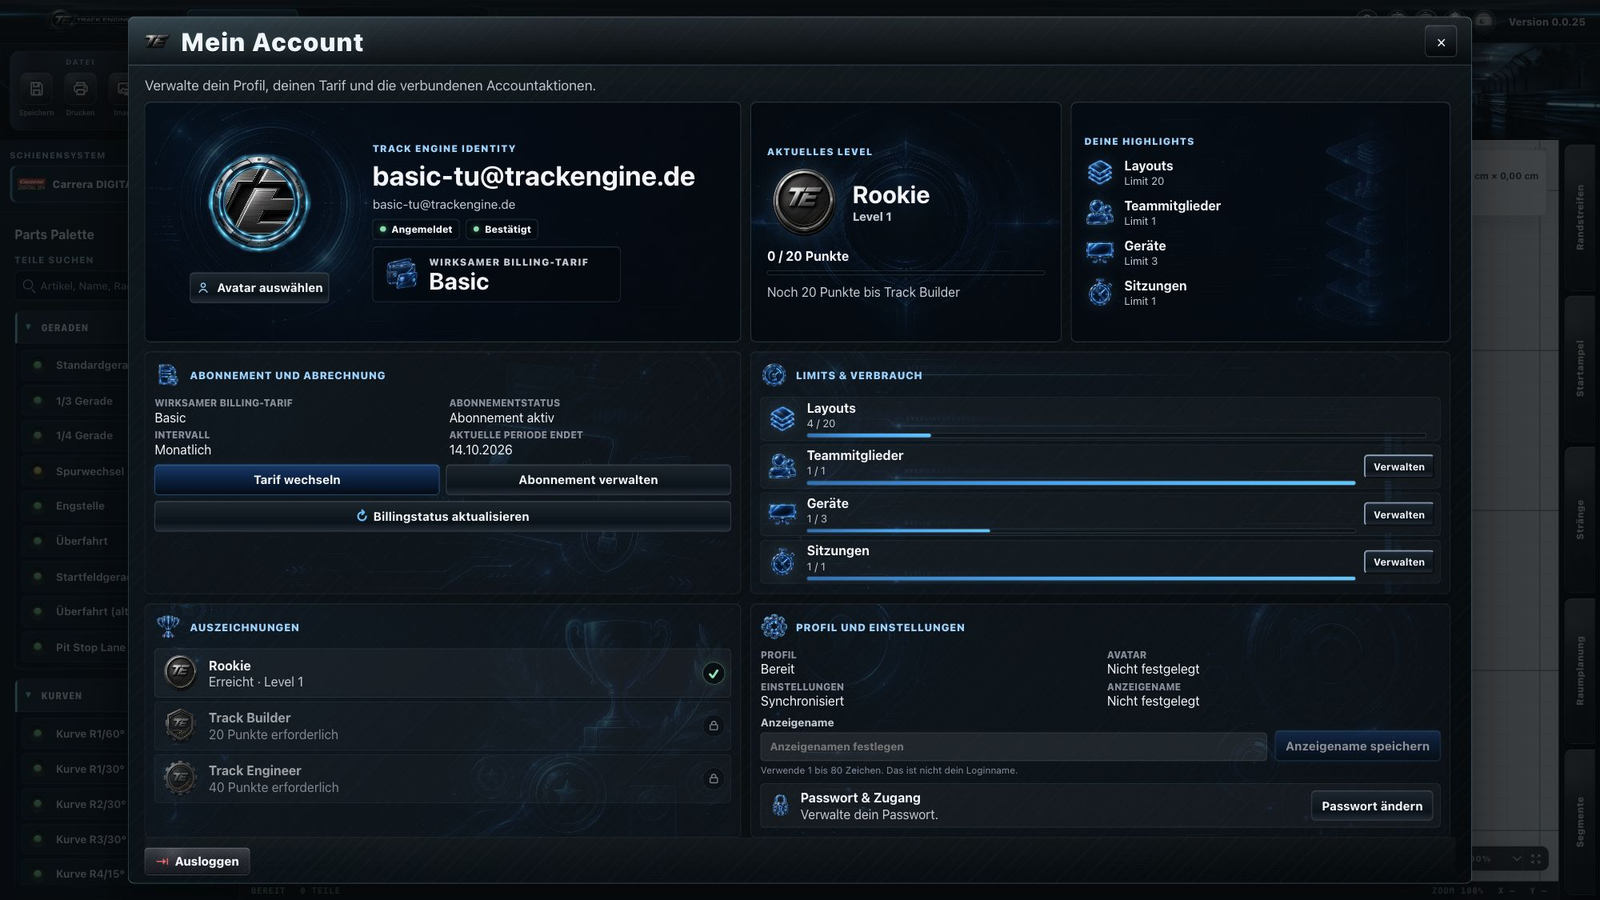Click the Track Engine avatar emblem
Viewport: 1600px width, 900px height.
tap(259, 203)
